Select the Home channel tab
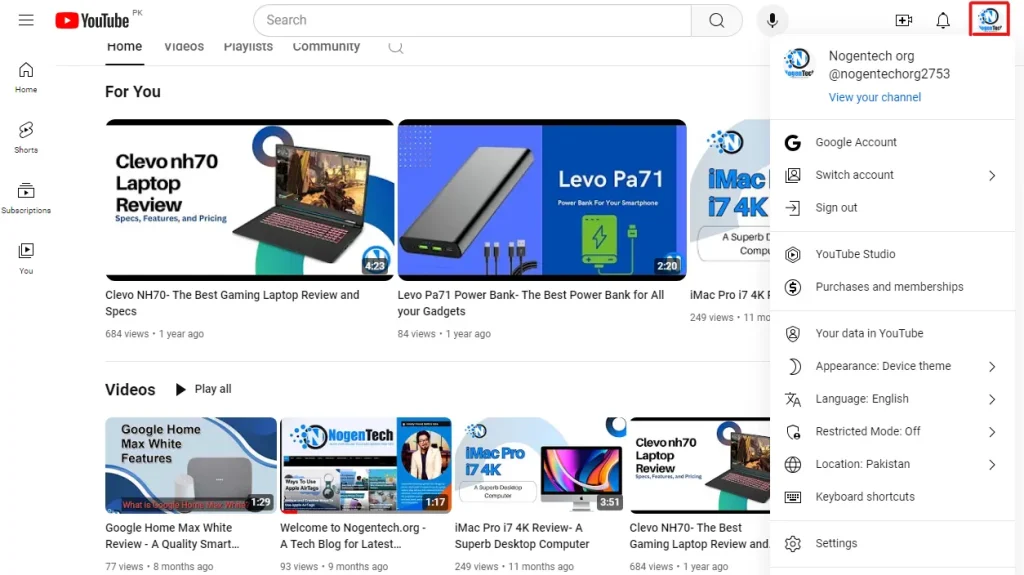1024x575 pixels. 124,47
